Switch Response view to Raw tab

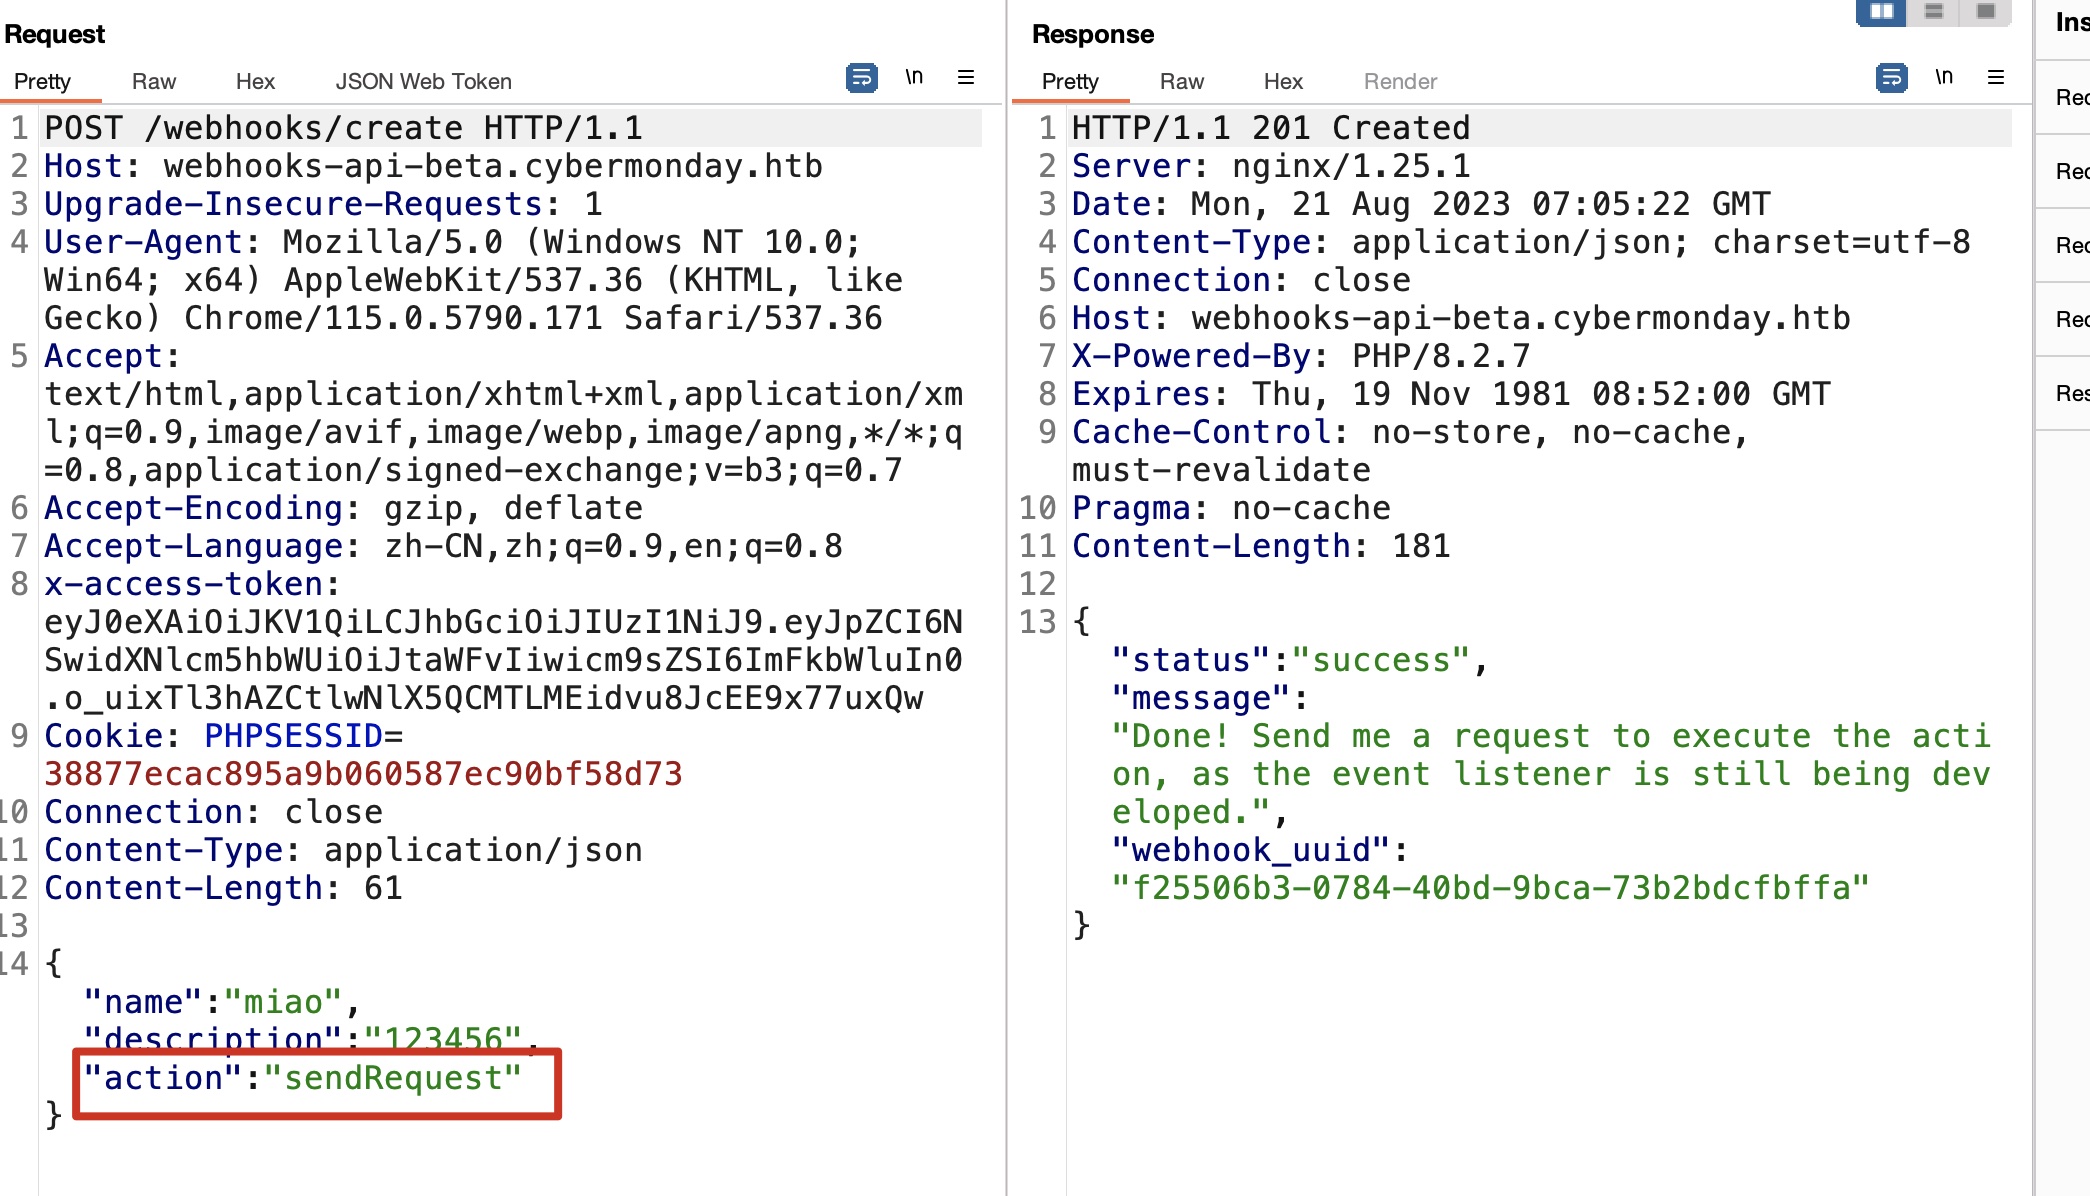[x=1181, y=82]
